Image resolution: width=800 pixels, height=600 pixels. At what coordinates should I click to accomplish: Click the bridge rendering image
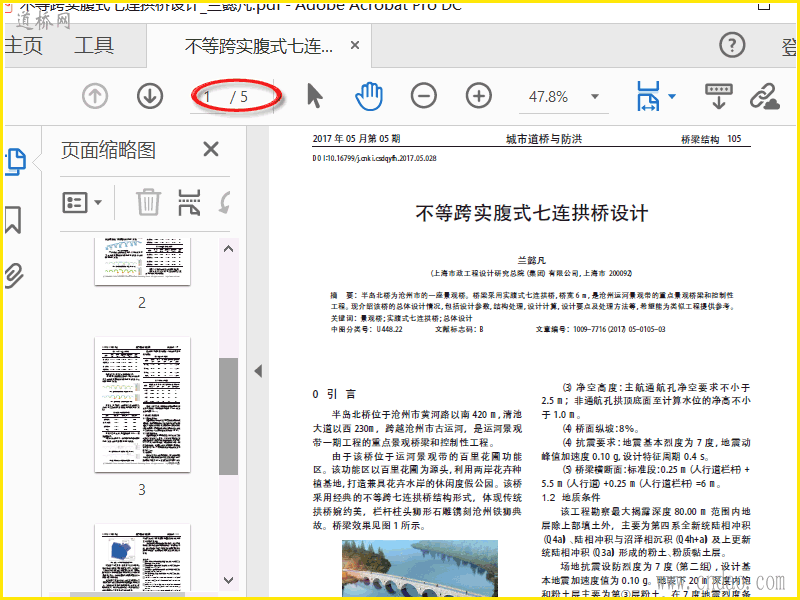(419, 568)
